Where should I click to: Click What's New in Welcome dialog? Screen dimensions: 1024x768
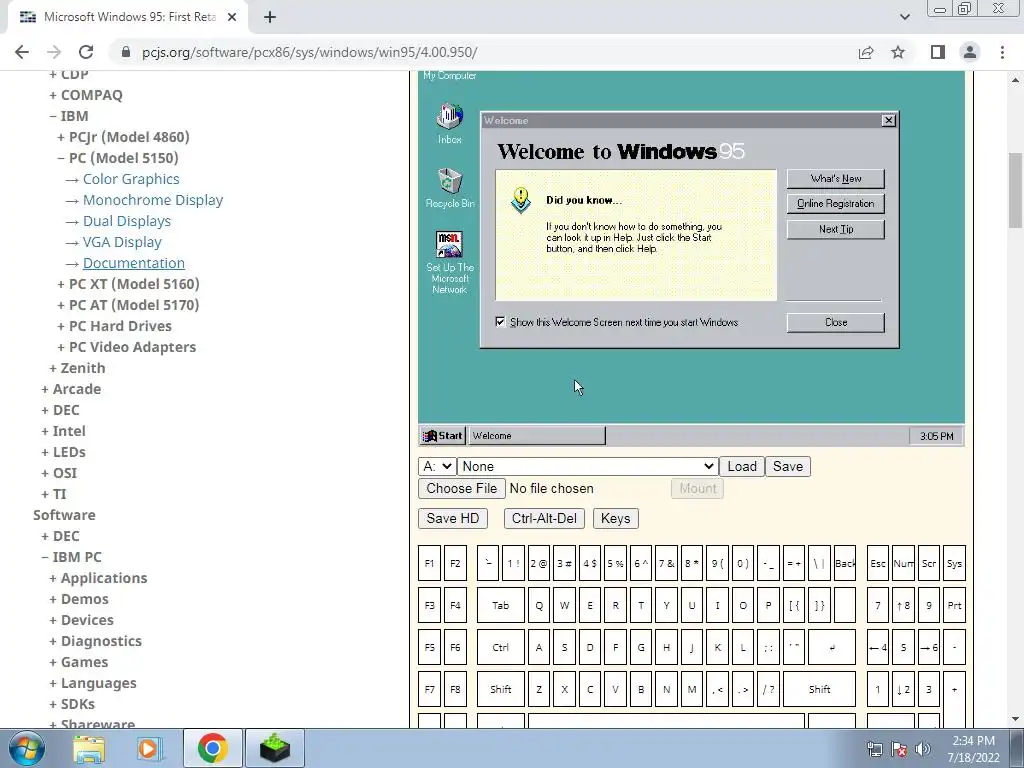[x=836, y=179]
